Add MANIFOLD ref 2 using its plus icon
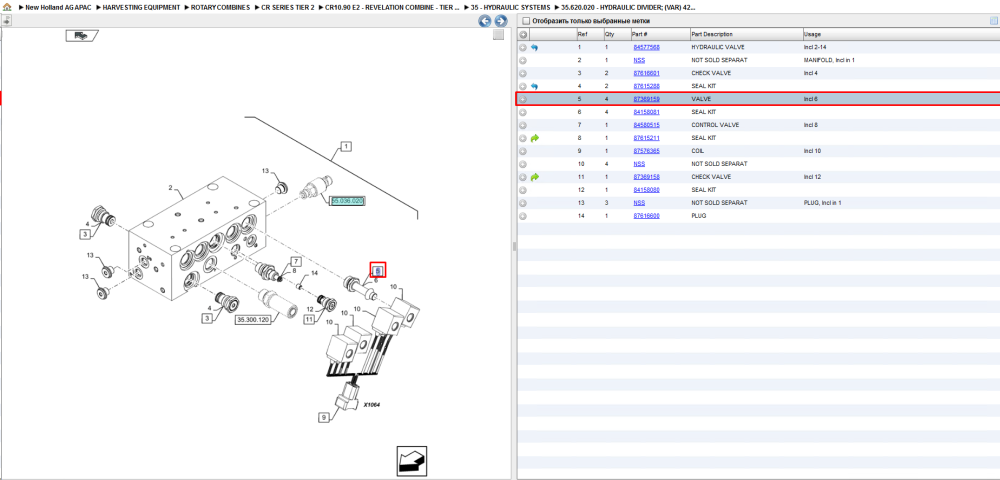Viewport: 1000px width, 480px height. [523, 60]
